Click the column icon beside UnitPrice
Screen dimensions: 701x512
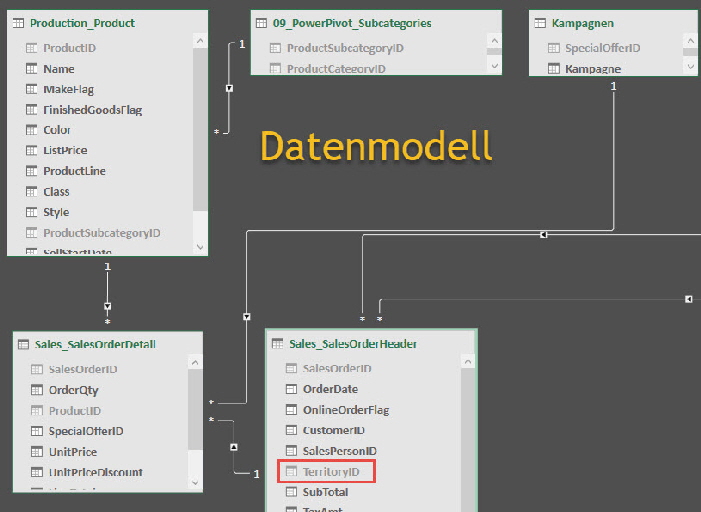coord(36,452)
